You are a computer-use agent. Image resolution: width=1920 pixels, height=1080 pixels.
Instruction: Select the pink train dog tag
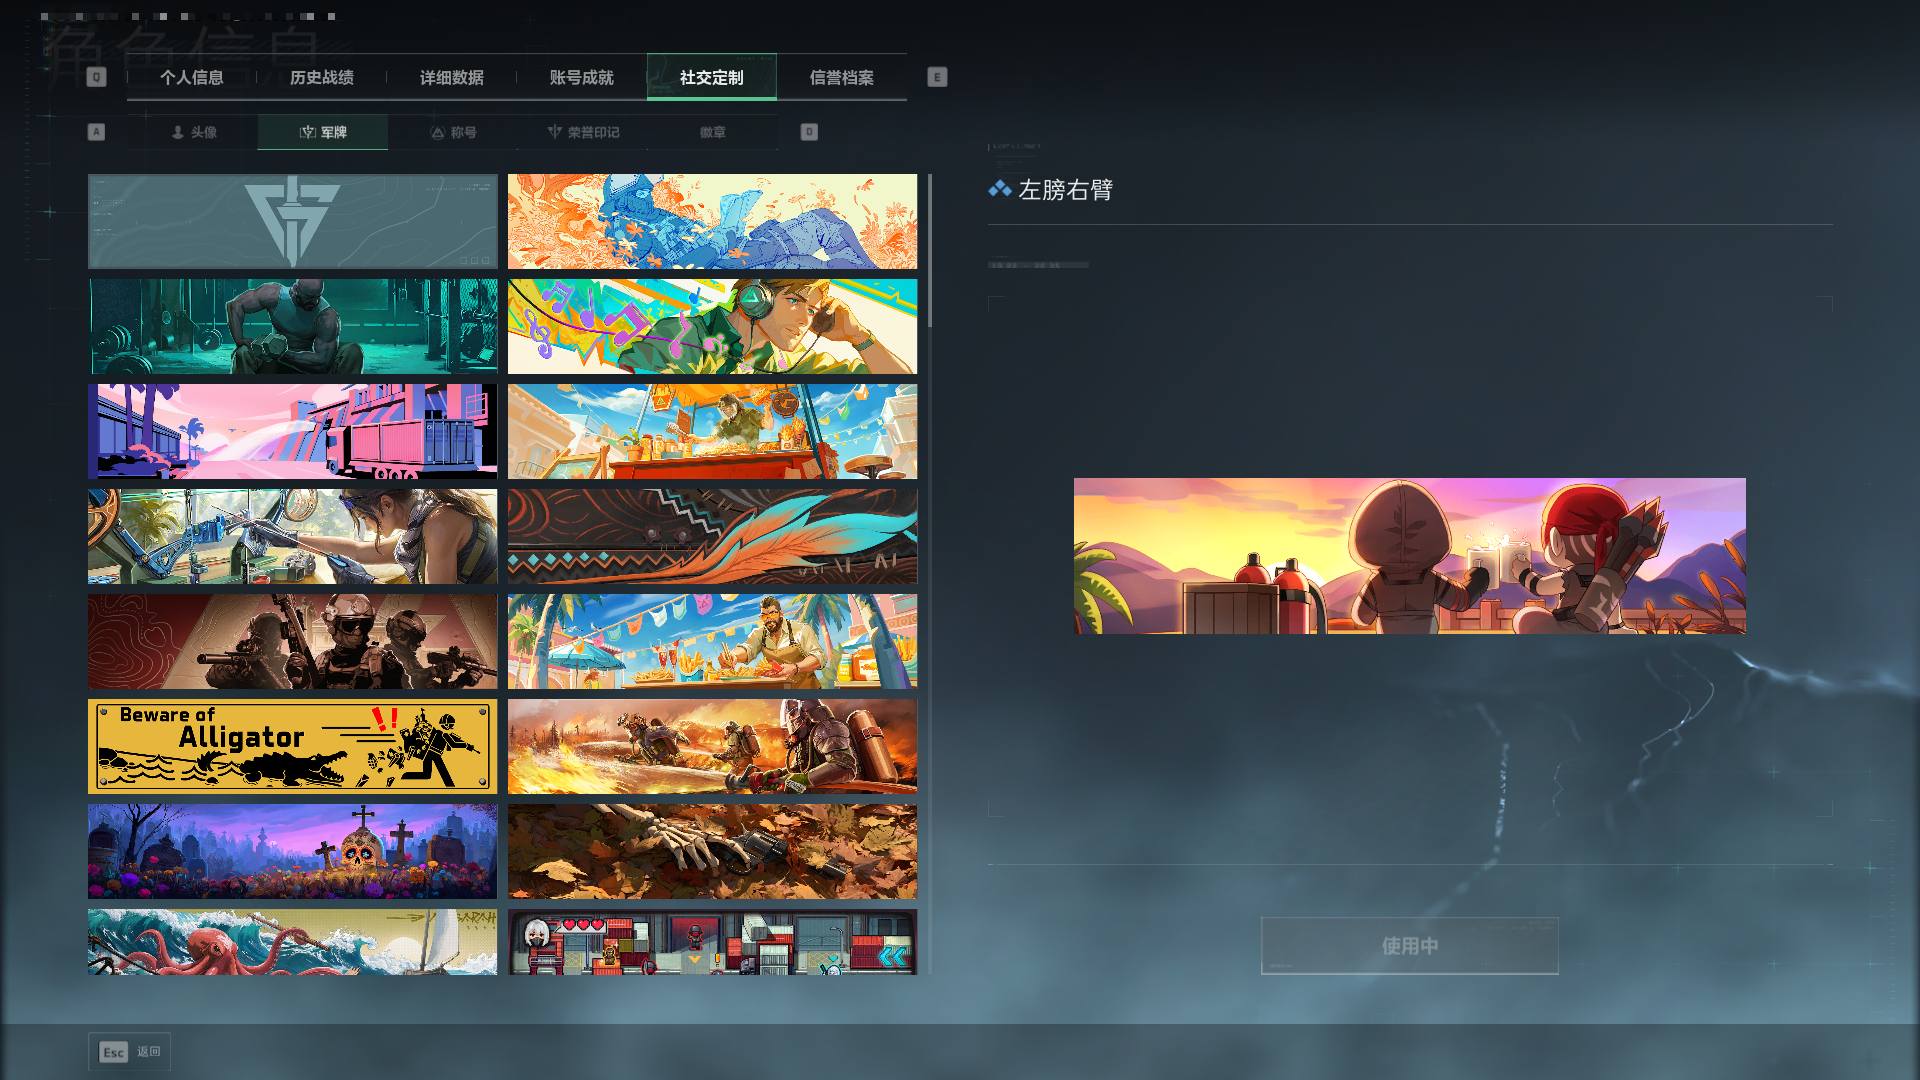click(292, 432)
